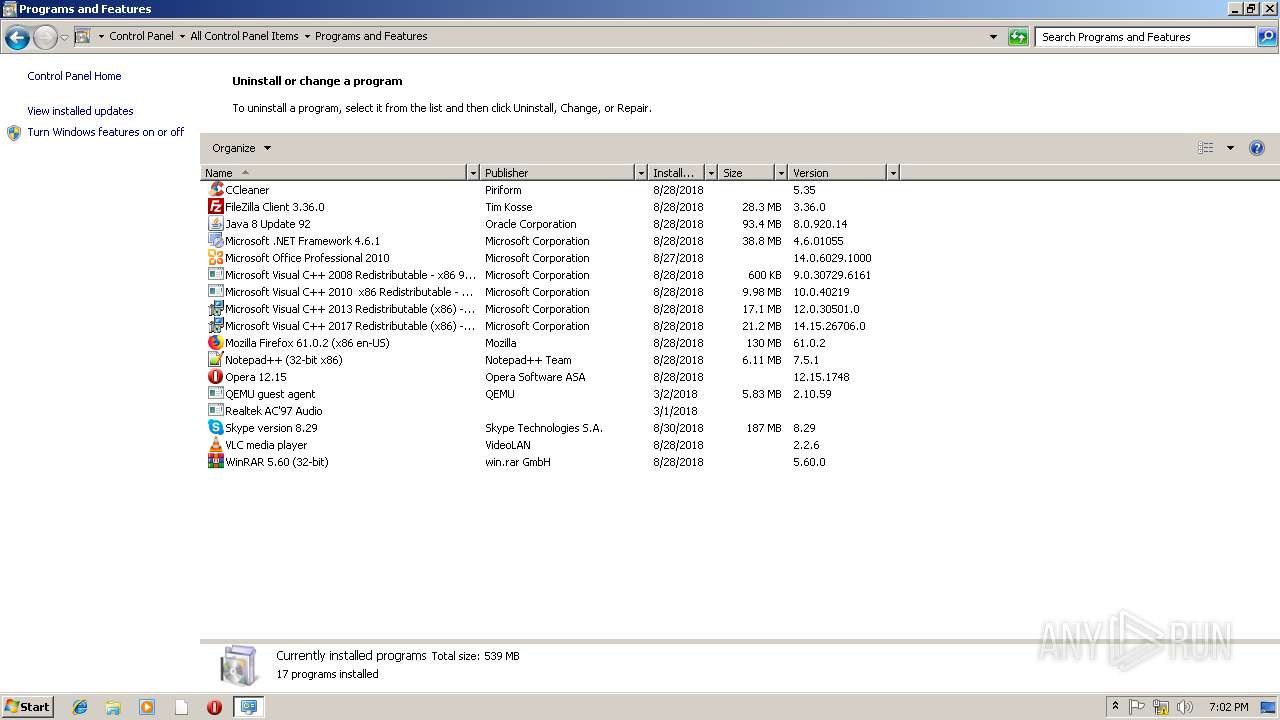
Task: Open the Installed On column filter dropdown
Action: tap(711, 173)
